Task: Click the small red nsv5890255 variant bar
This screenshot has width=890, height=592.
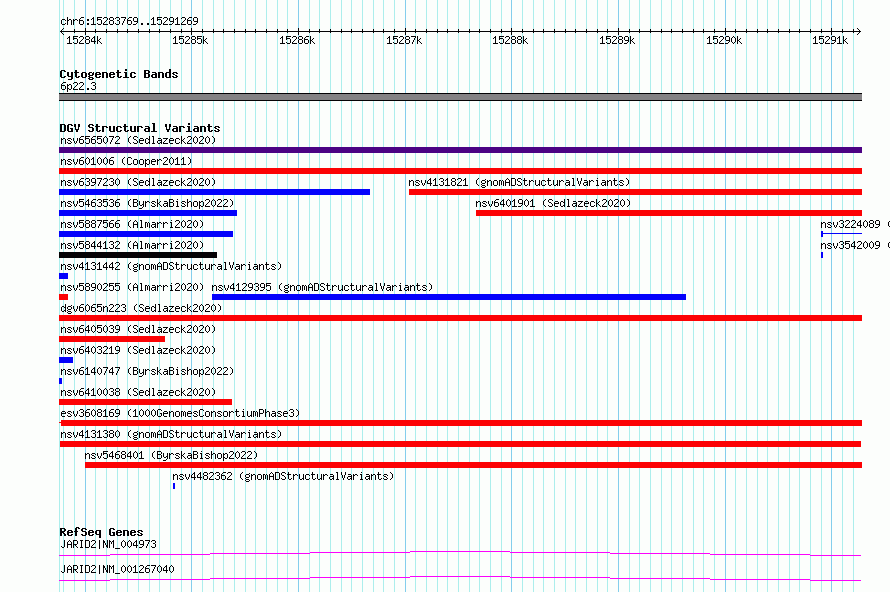Action: pyautogui.click(x=64, y=297)
